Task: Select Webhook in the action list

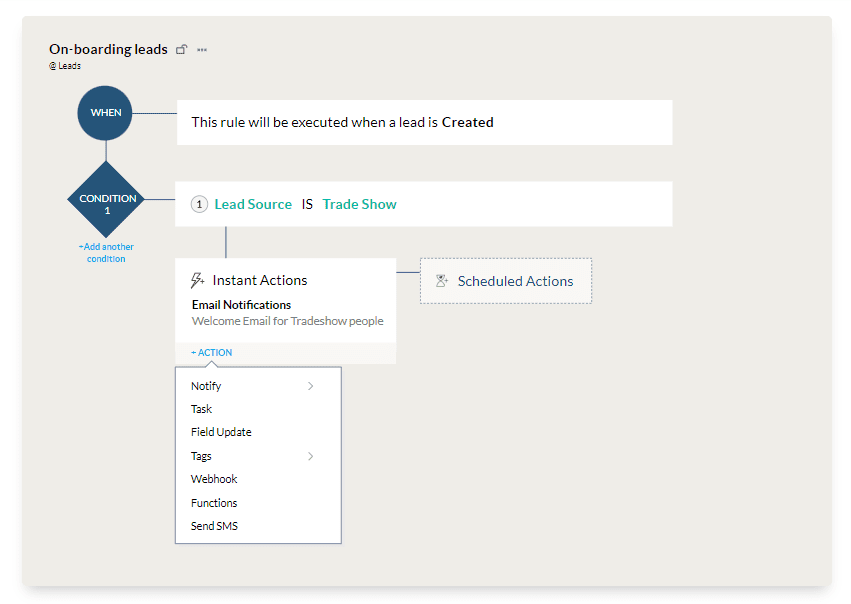Action: [214, 479]
